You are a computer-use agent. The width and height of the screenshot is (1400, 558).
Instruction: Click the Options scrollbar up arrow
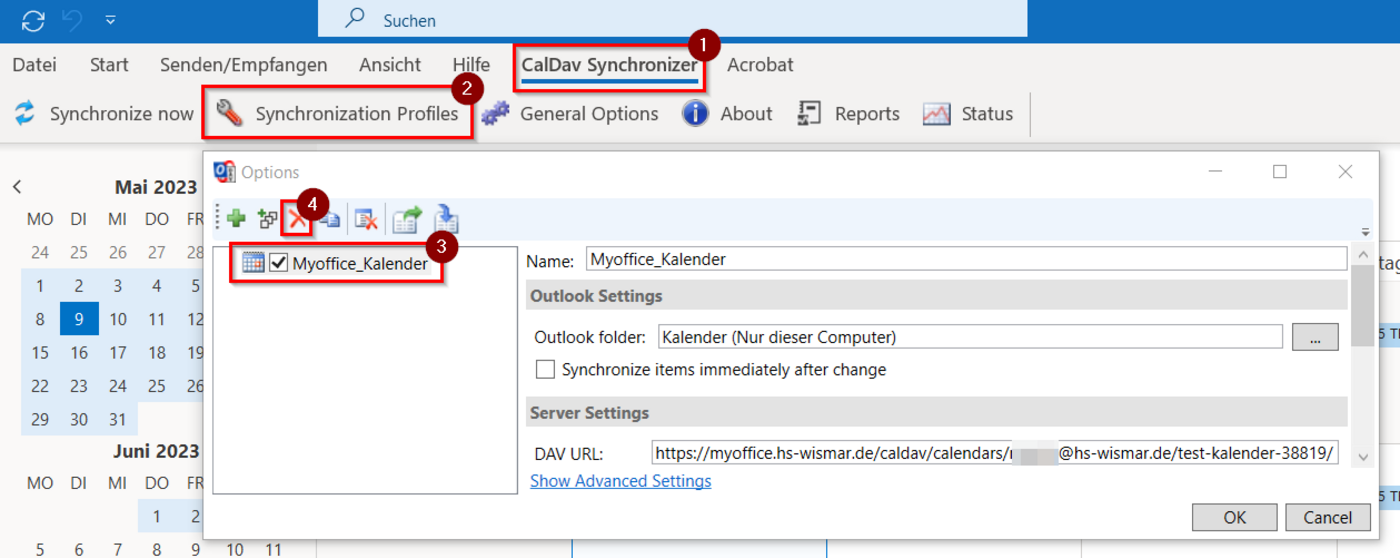pyautogui.click(x=1362, y=256)
